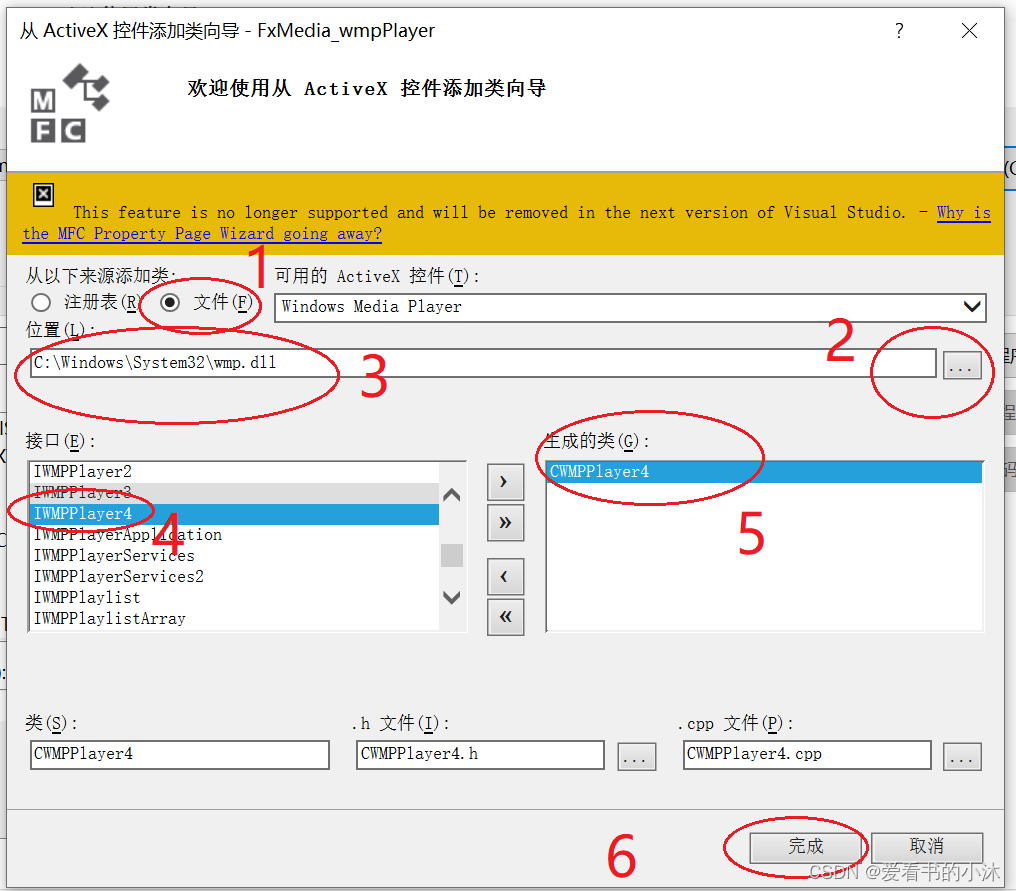Remove the selected class with the single left arrow
Viewport: 1016px width, 891px height.
505,577
